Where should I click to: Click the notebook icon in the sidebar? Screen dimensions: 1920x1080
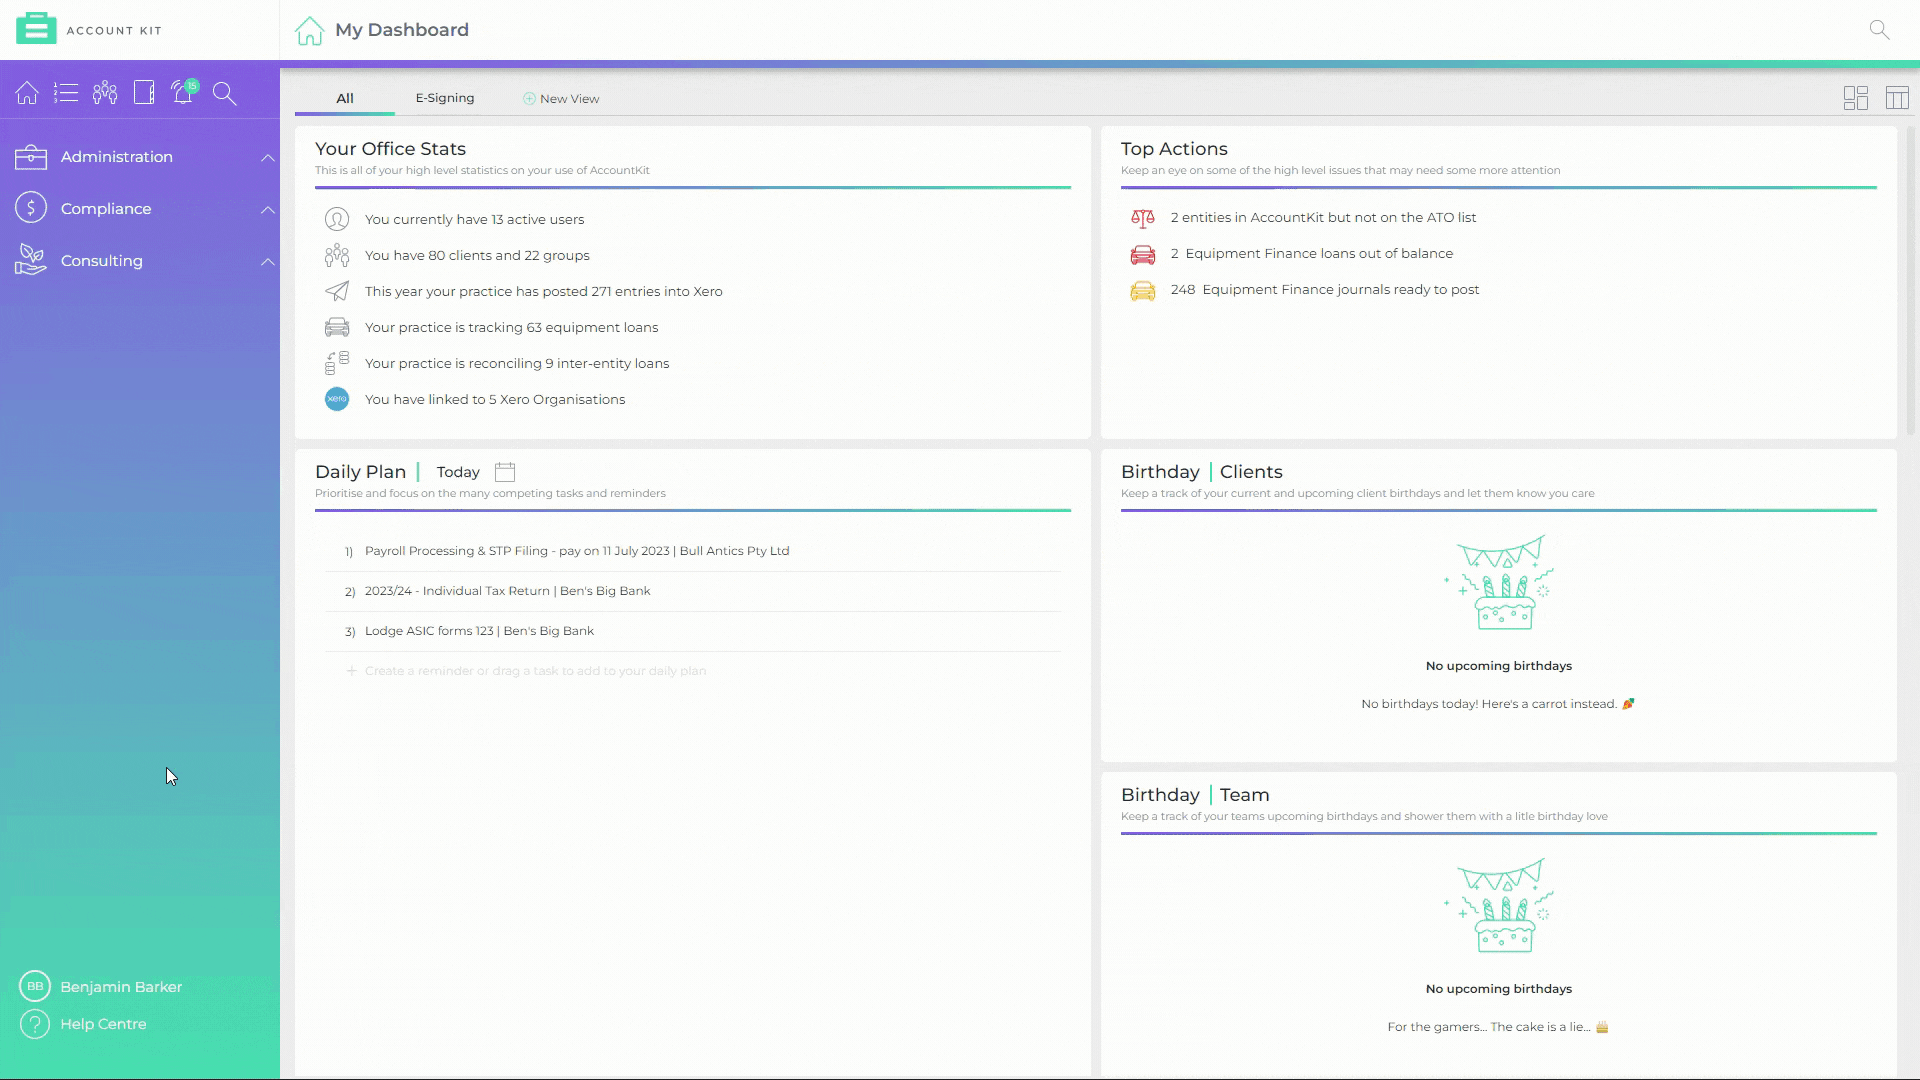(143, 92)
